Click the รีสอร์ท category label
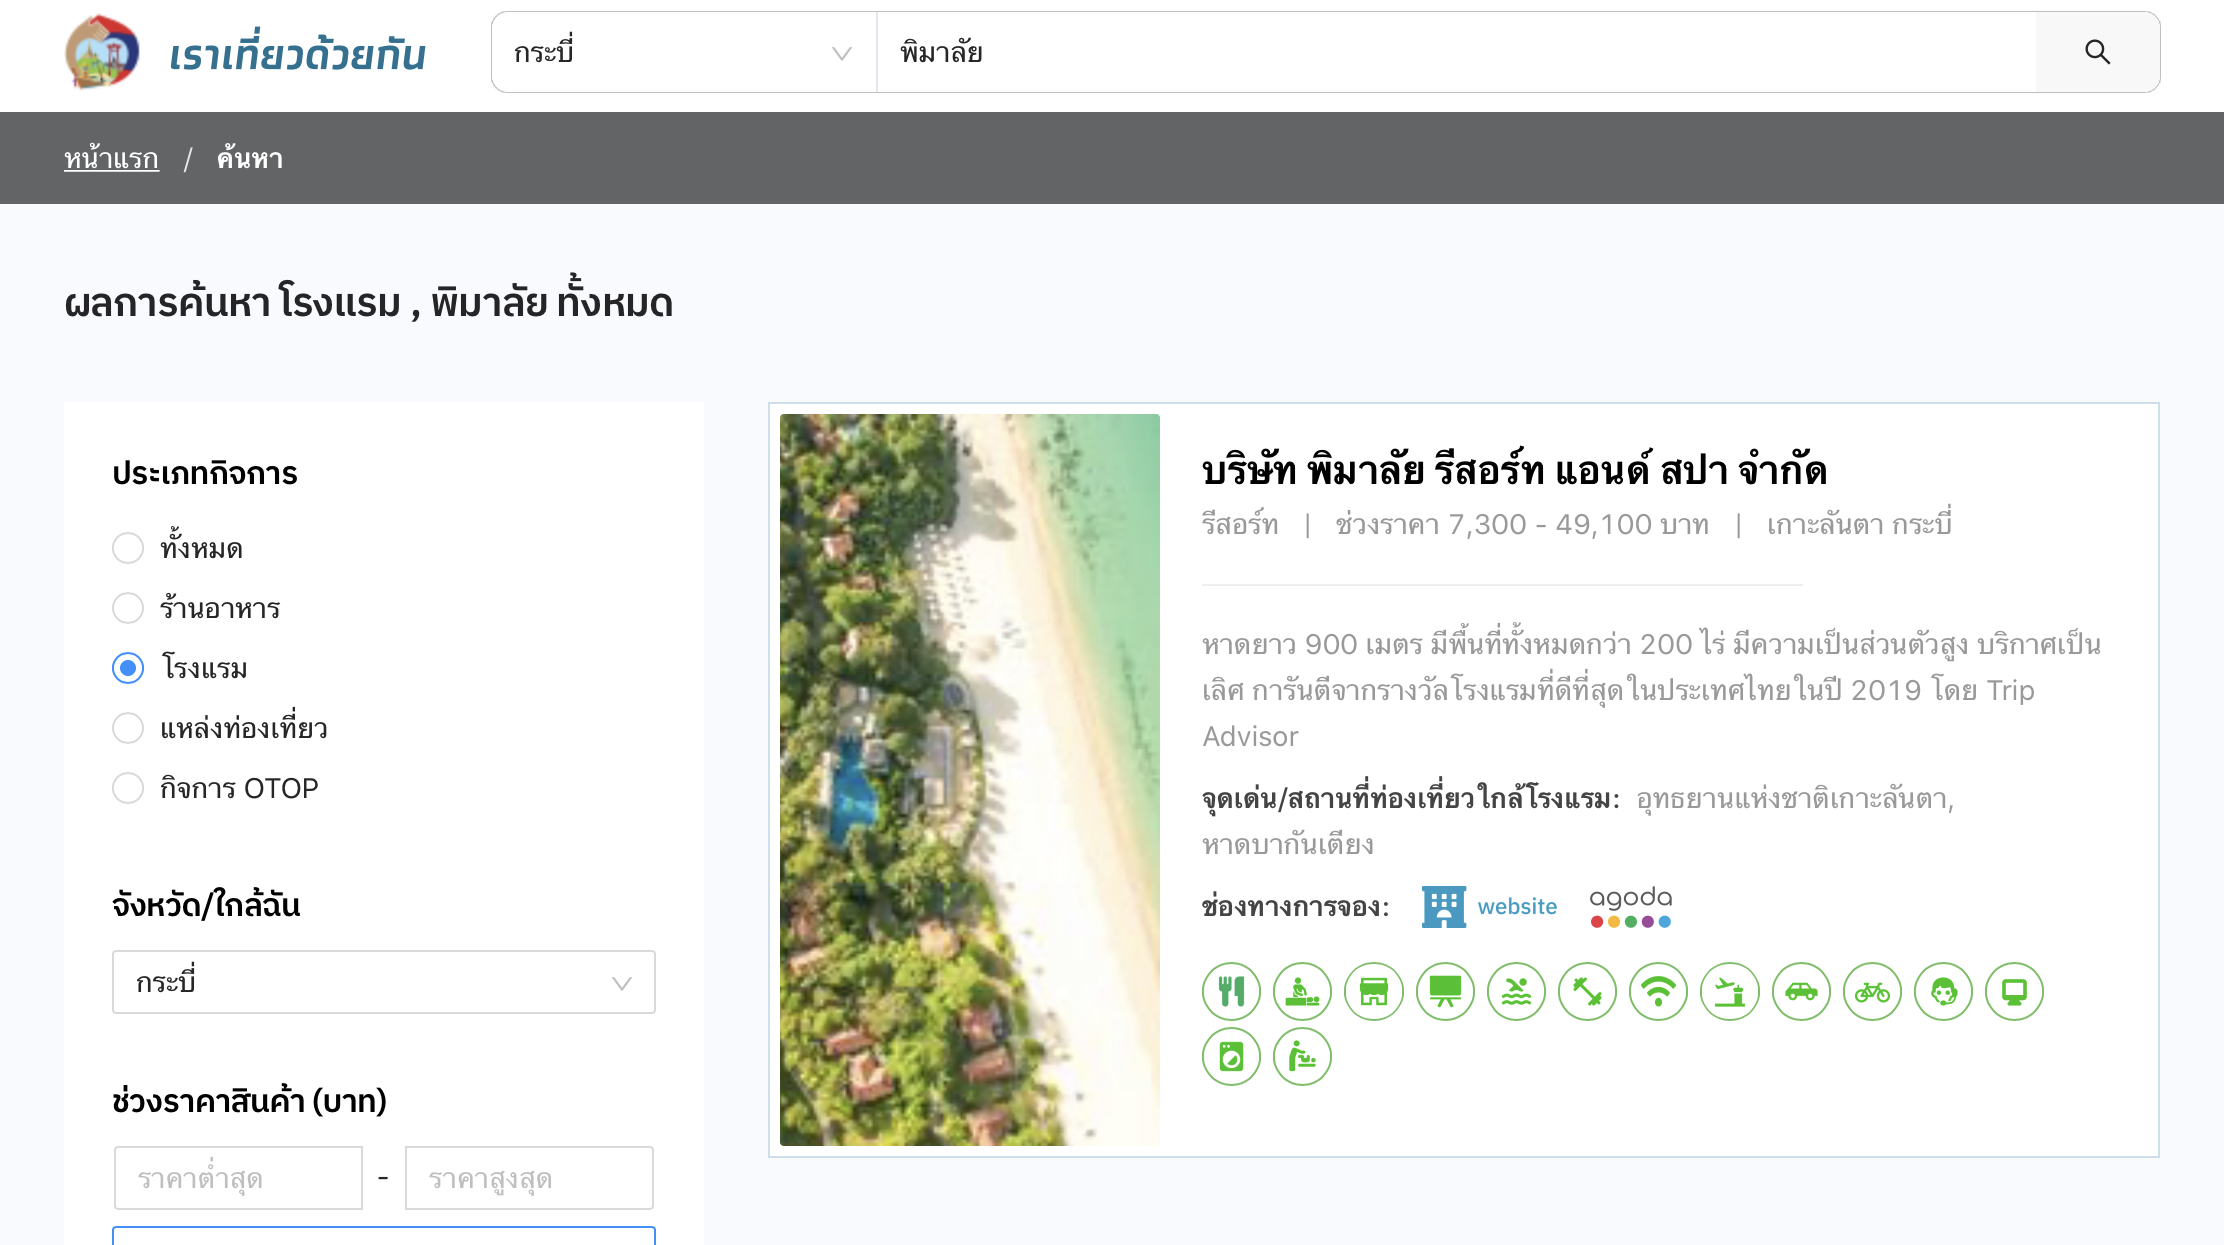2224x1245 pixels. pyautogui.click(x=1240, y=524)
